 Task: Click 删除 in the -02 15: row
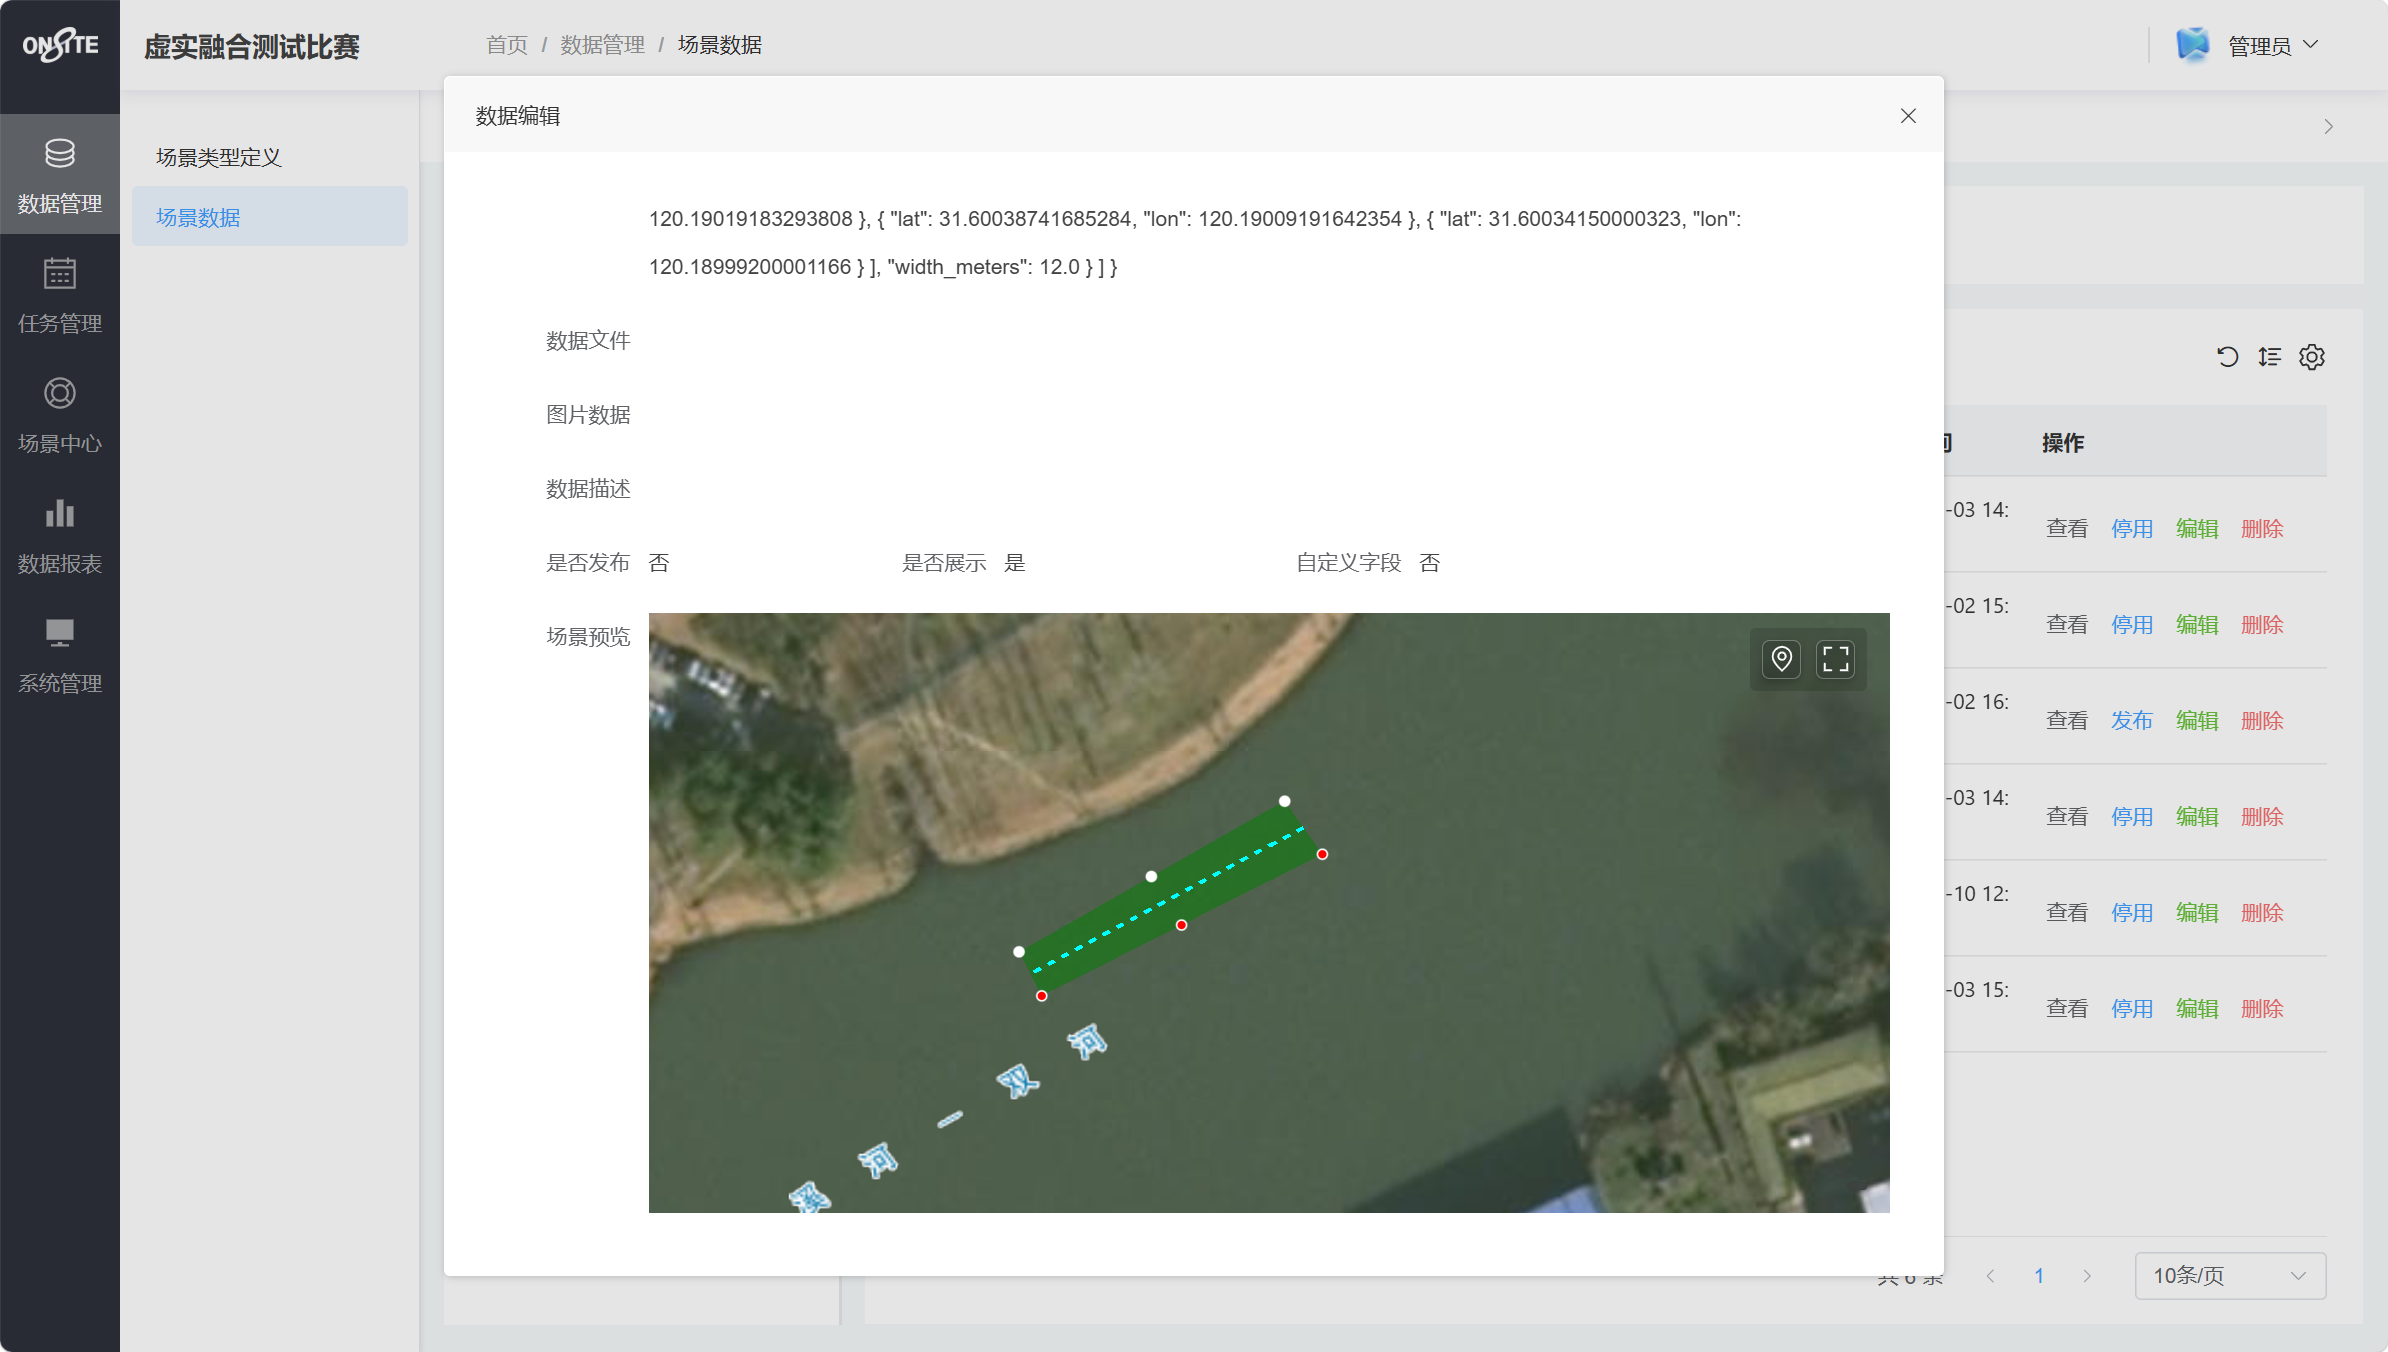tap(2262, 625)
